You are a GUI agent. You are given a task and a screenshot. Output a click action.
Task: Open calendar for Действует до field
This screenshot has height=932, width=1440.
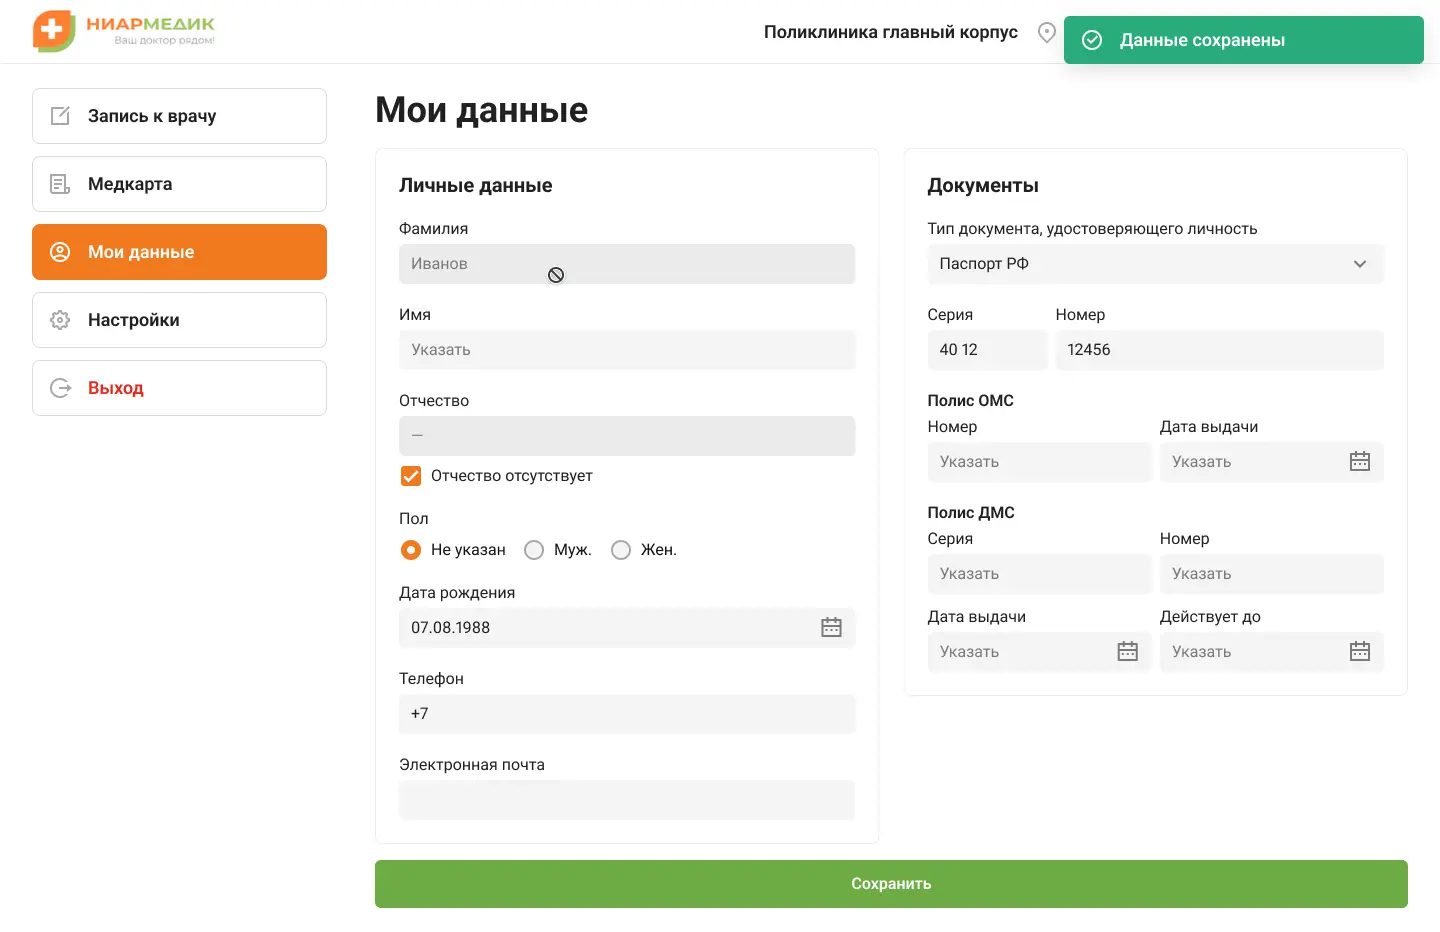(1360, 651)
